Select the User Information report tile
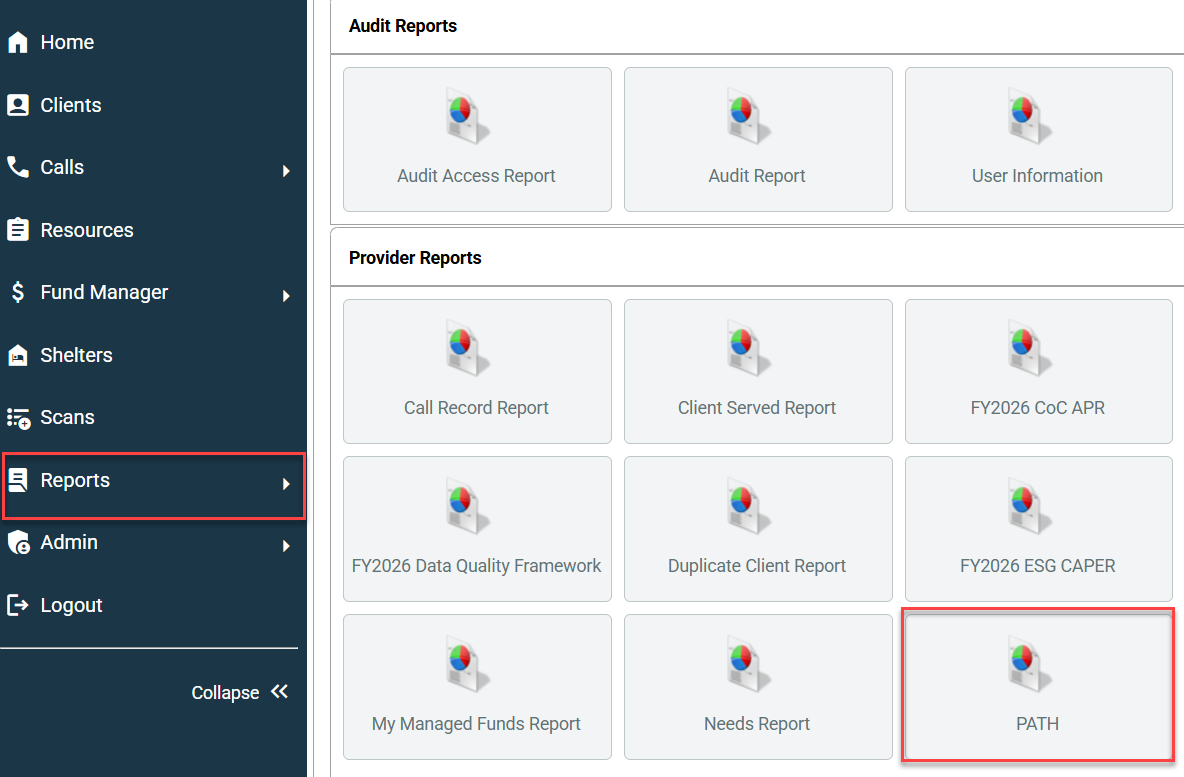This screenshot has height=777, width=1184. tap(1037, 140)
